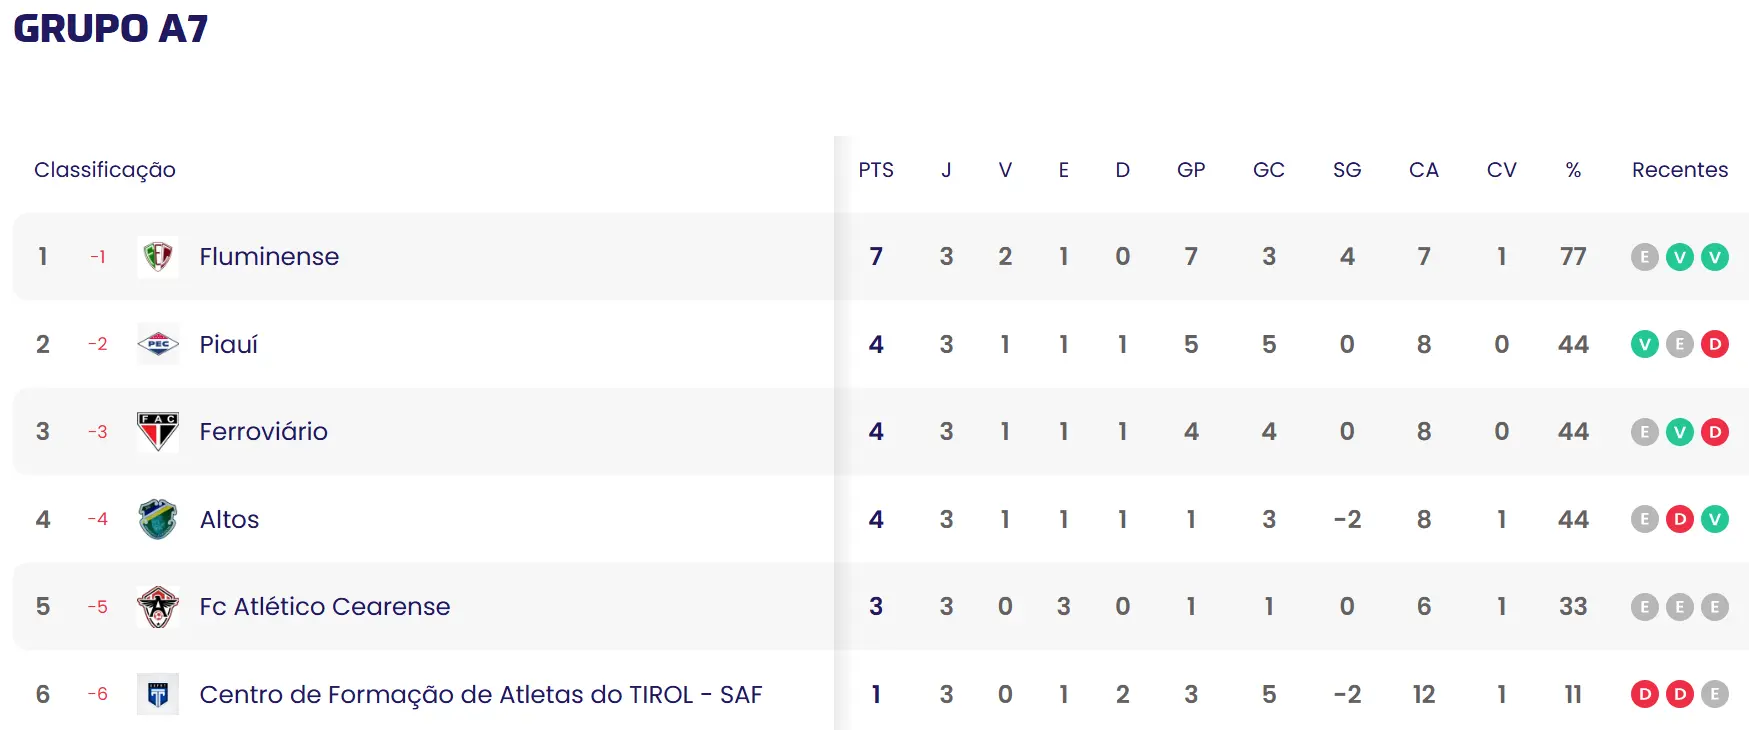Click the SG column header
The image size is (1749, 730).
[1346, 170]
